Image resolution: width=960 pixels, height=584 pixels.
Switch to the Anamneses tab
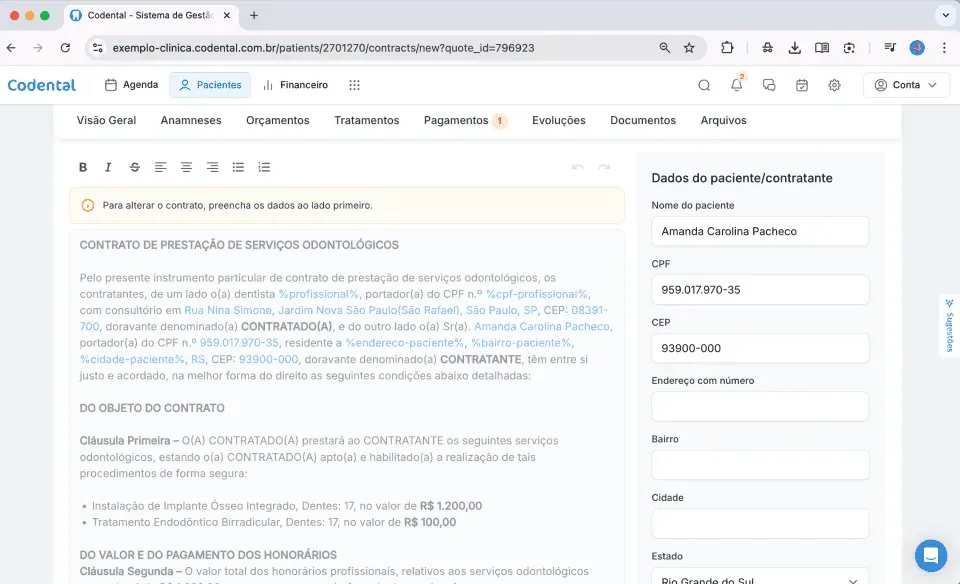191,121
